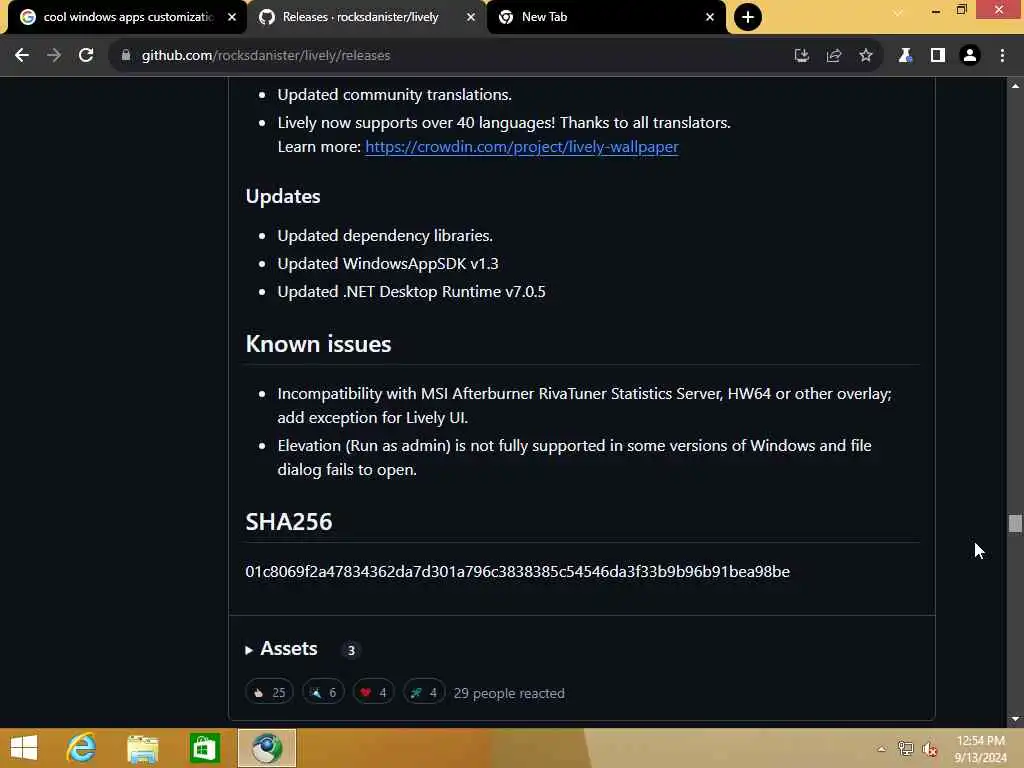
Task: Click 'Lively now supports over 40 languages' text
Action: 504,122
